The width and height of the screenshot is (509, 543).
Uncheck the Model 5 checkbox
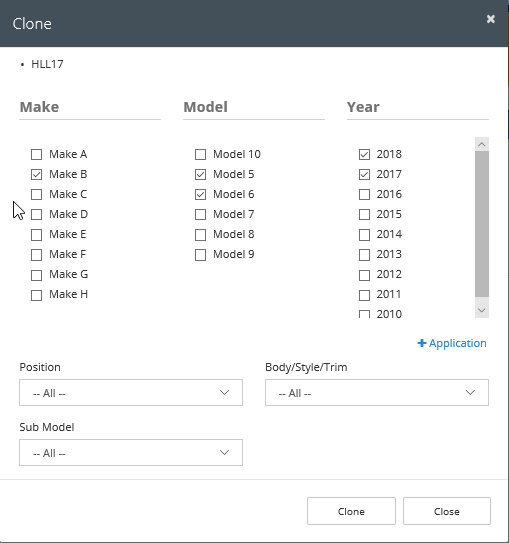point(200,175)
